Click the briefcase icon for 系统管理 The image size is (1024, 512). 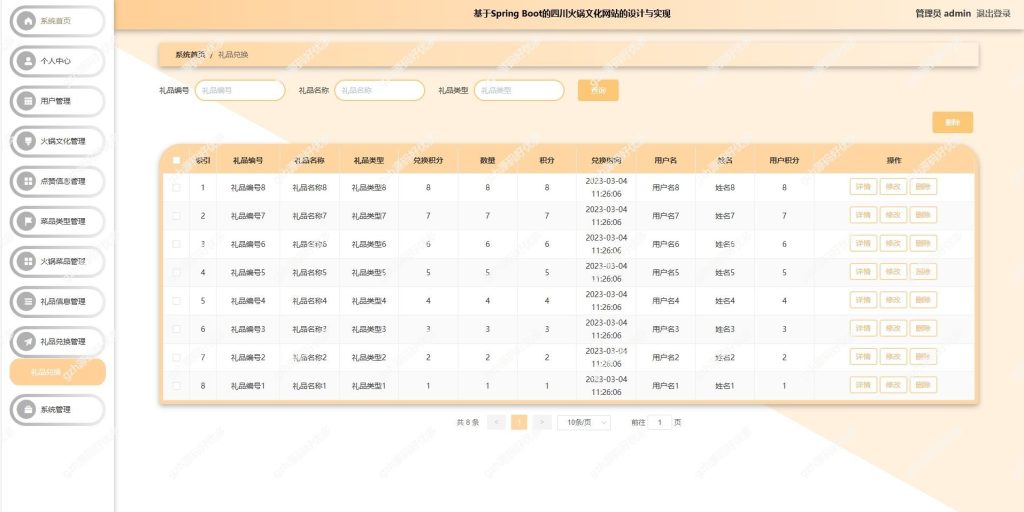(x=27, y=410)
